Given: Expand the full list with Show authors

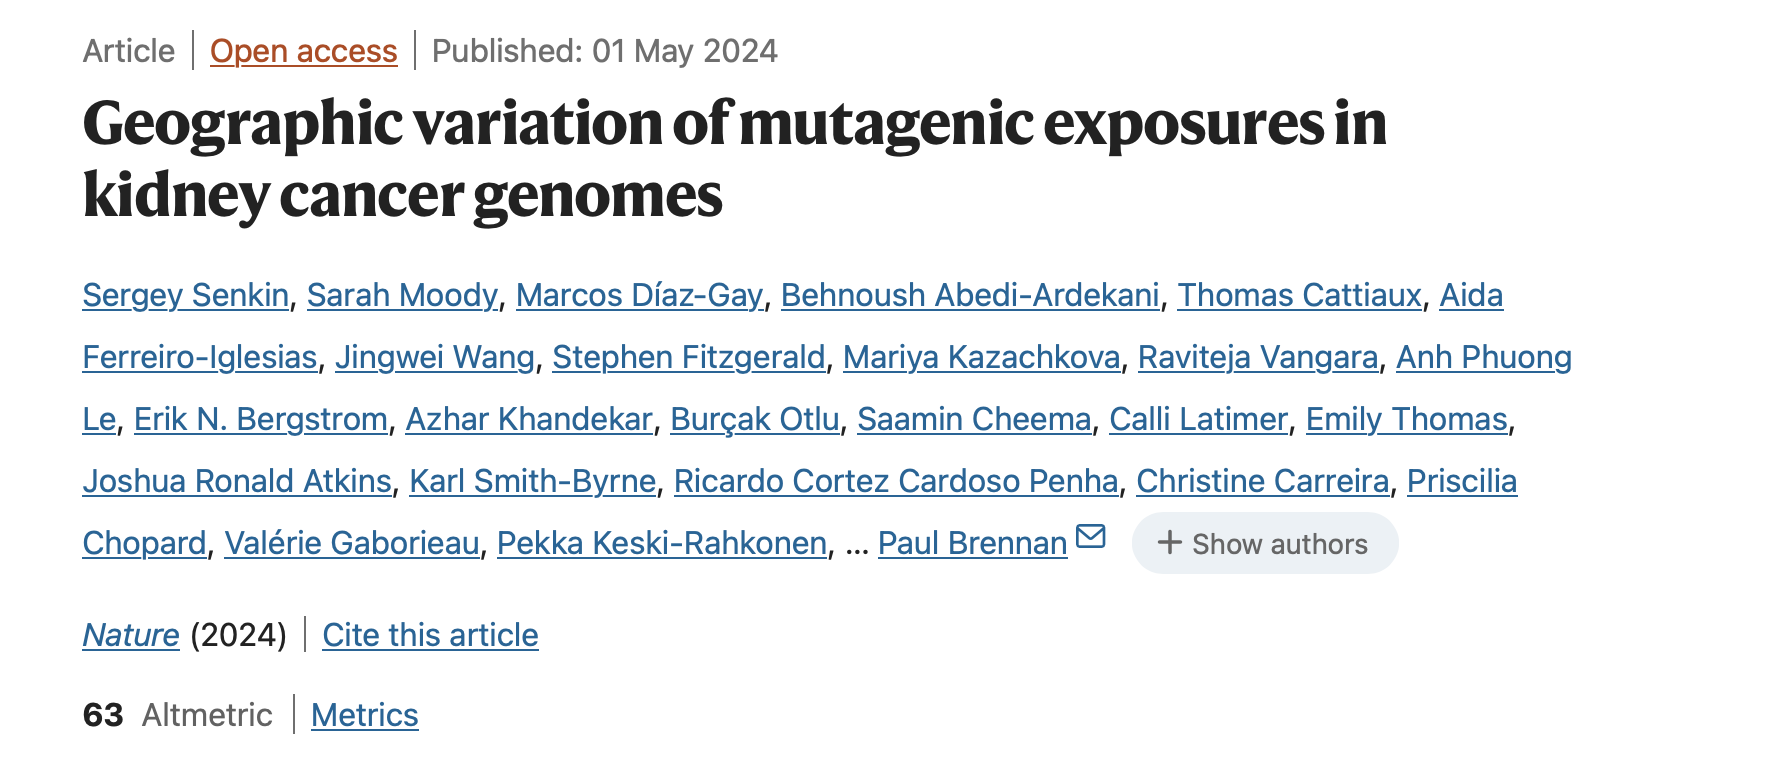Looking at the screenshot, I should coord(1265,543).
